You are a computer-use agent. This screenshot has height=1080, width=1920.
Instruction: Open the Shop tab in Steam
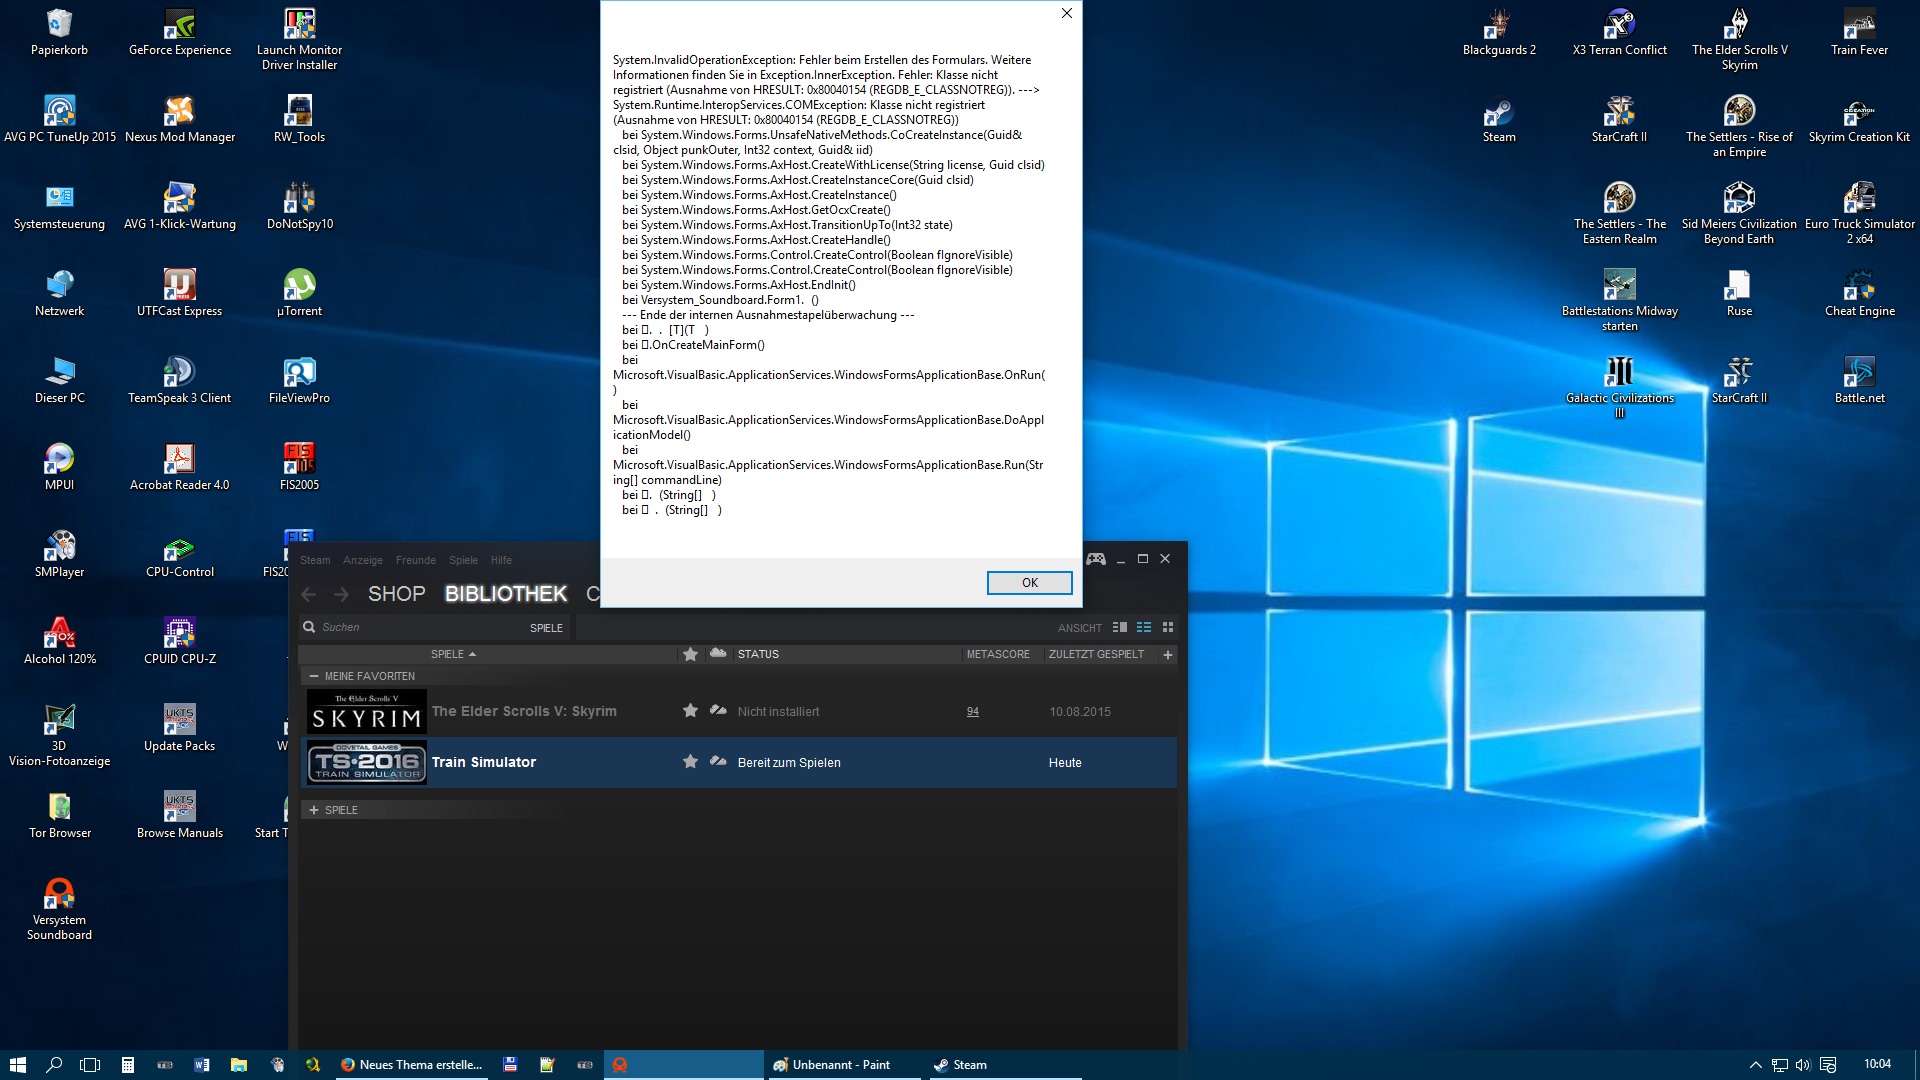point(396,594)
